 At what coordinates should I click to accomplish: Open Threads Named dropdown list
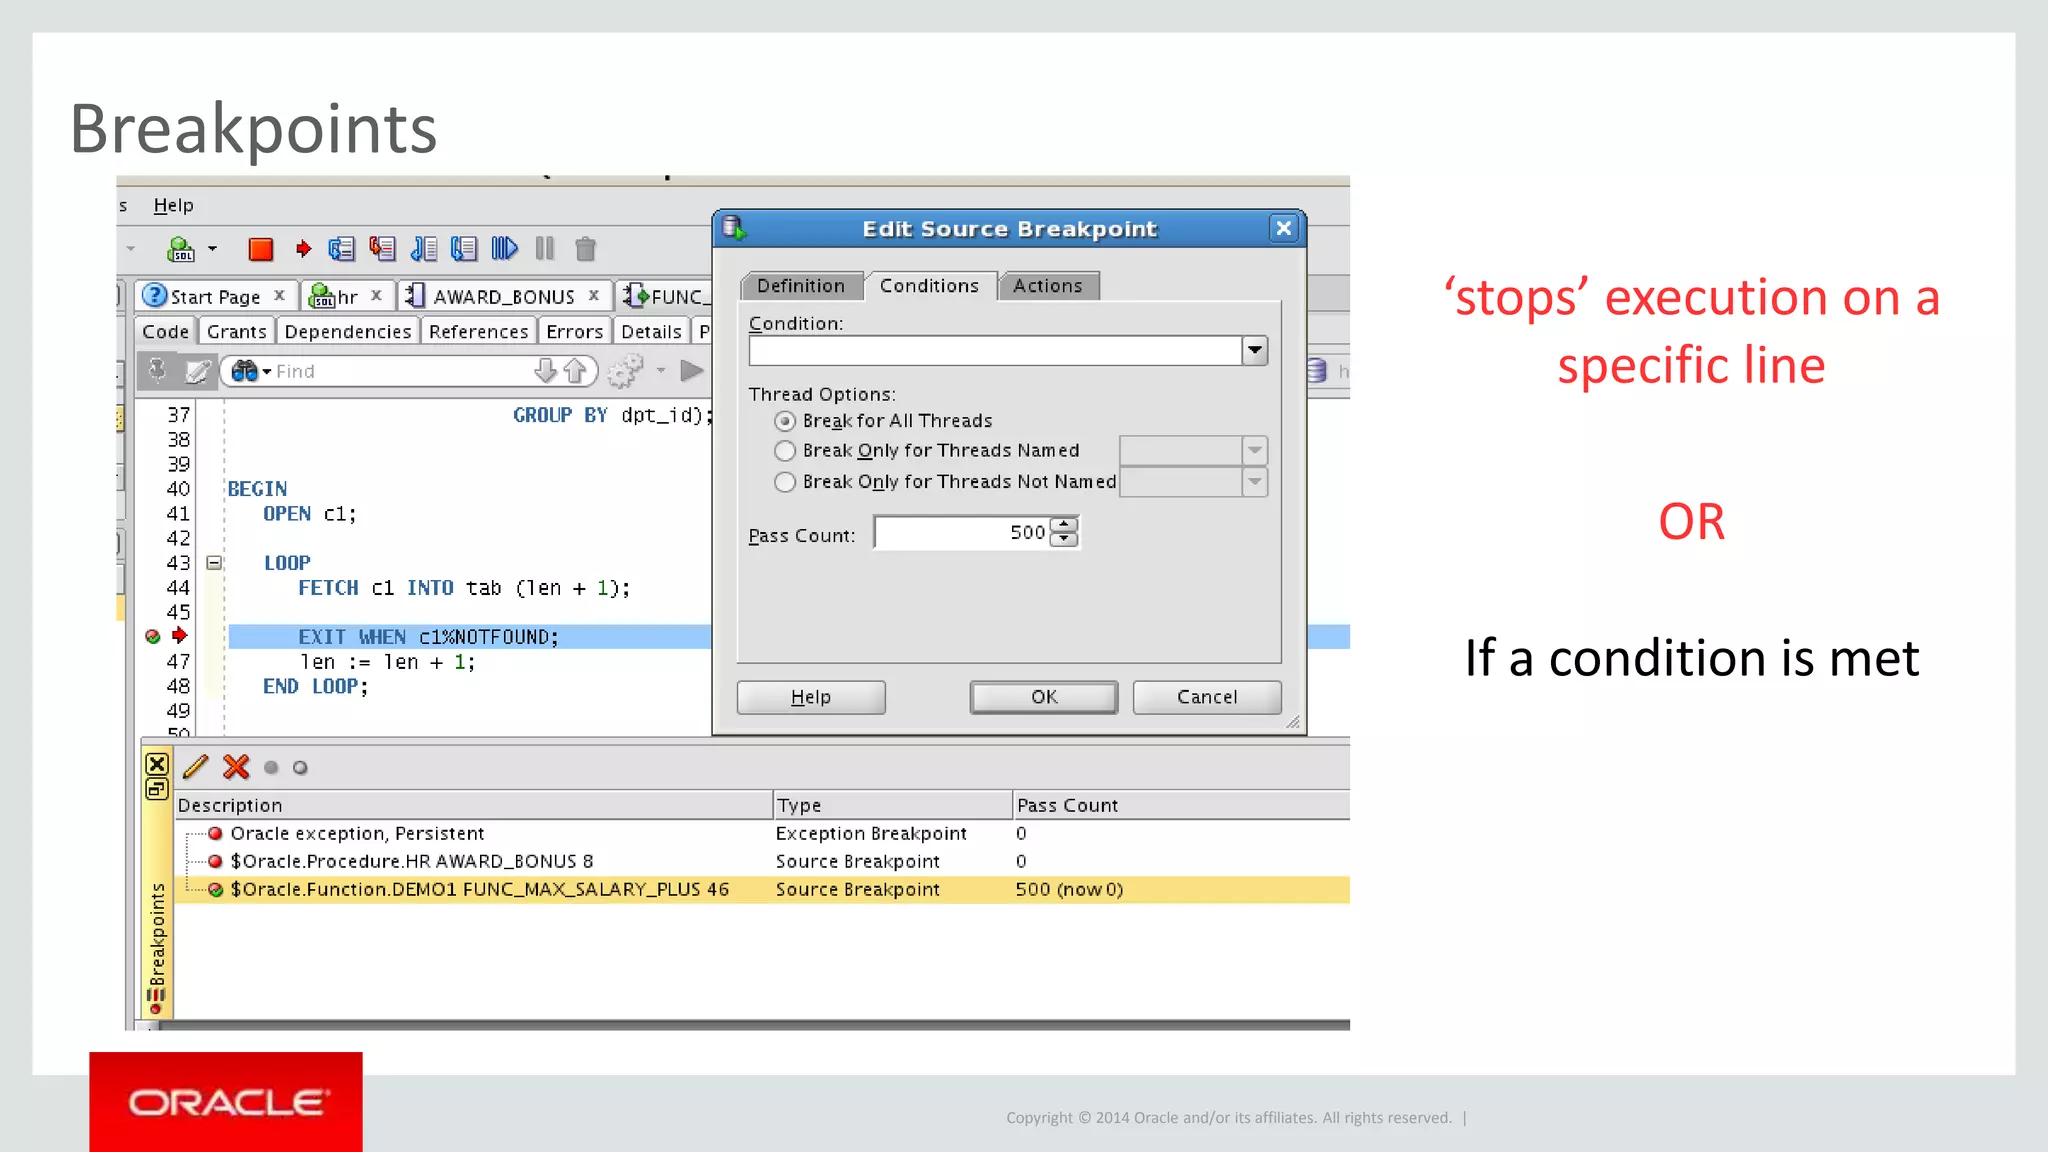(1255, 451)
